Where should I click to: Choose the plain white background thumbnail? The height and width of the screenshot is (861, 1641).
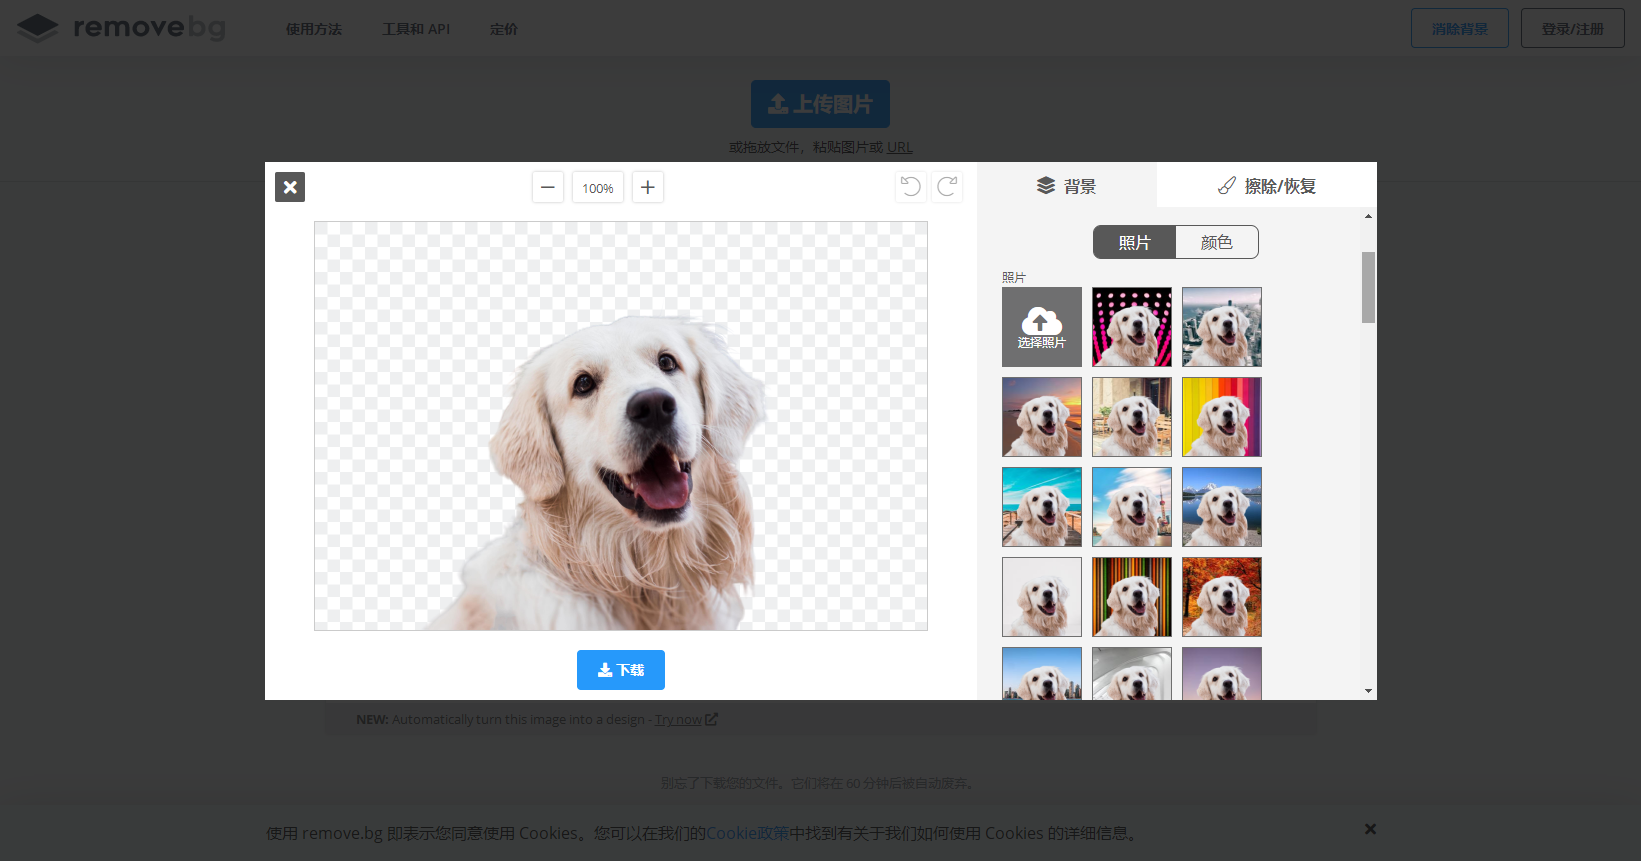(x=1042, y=597)
